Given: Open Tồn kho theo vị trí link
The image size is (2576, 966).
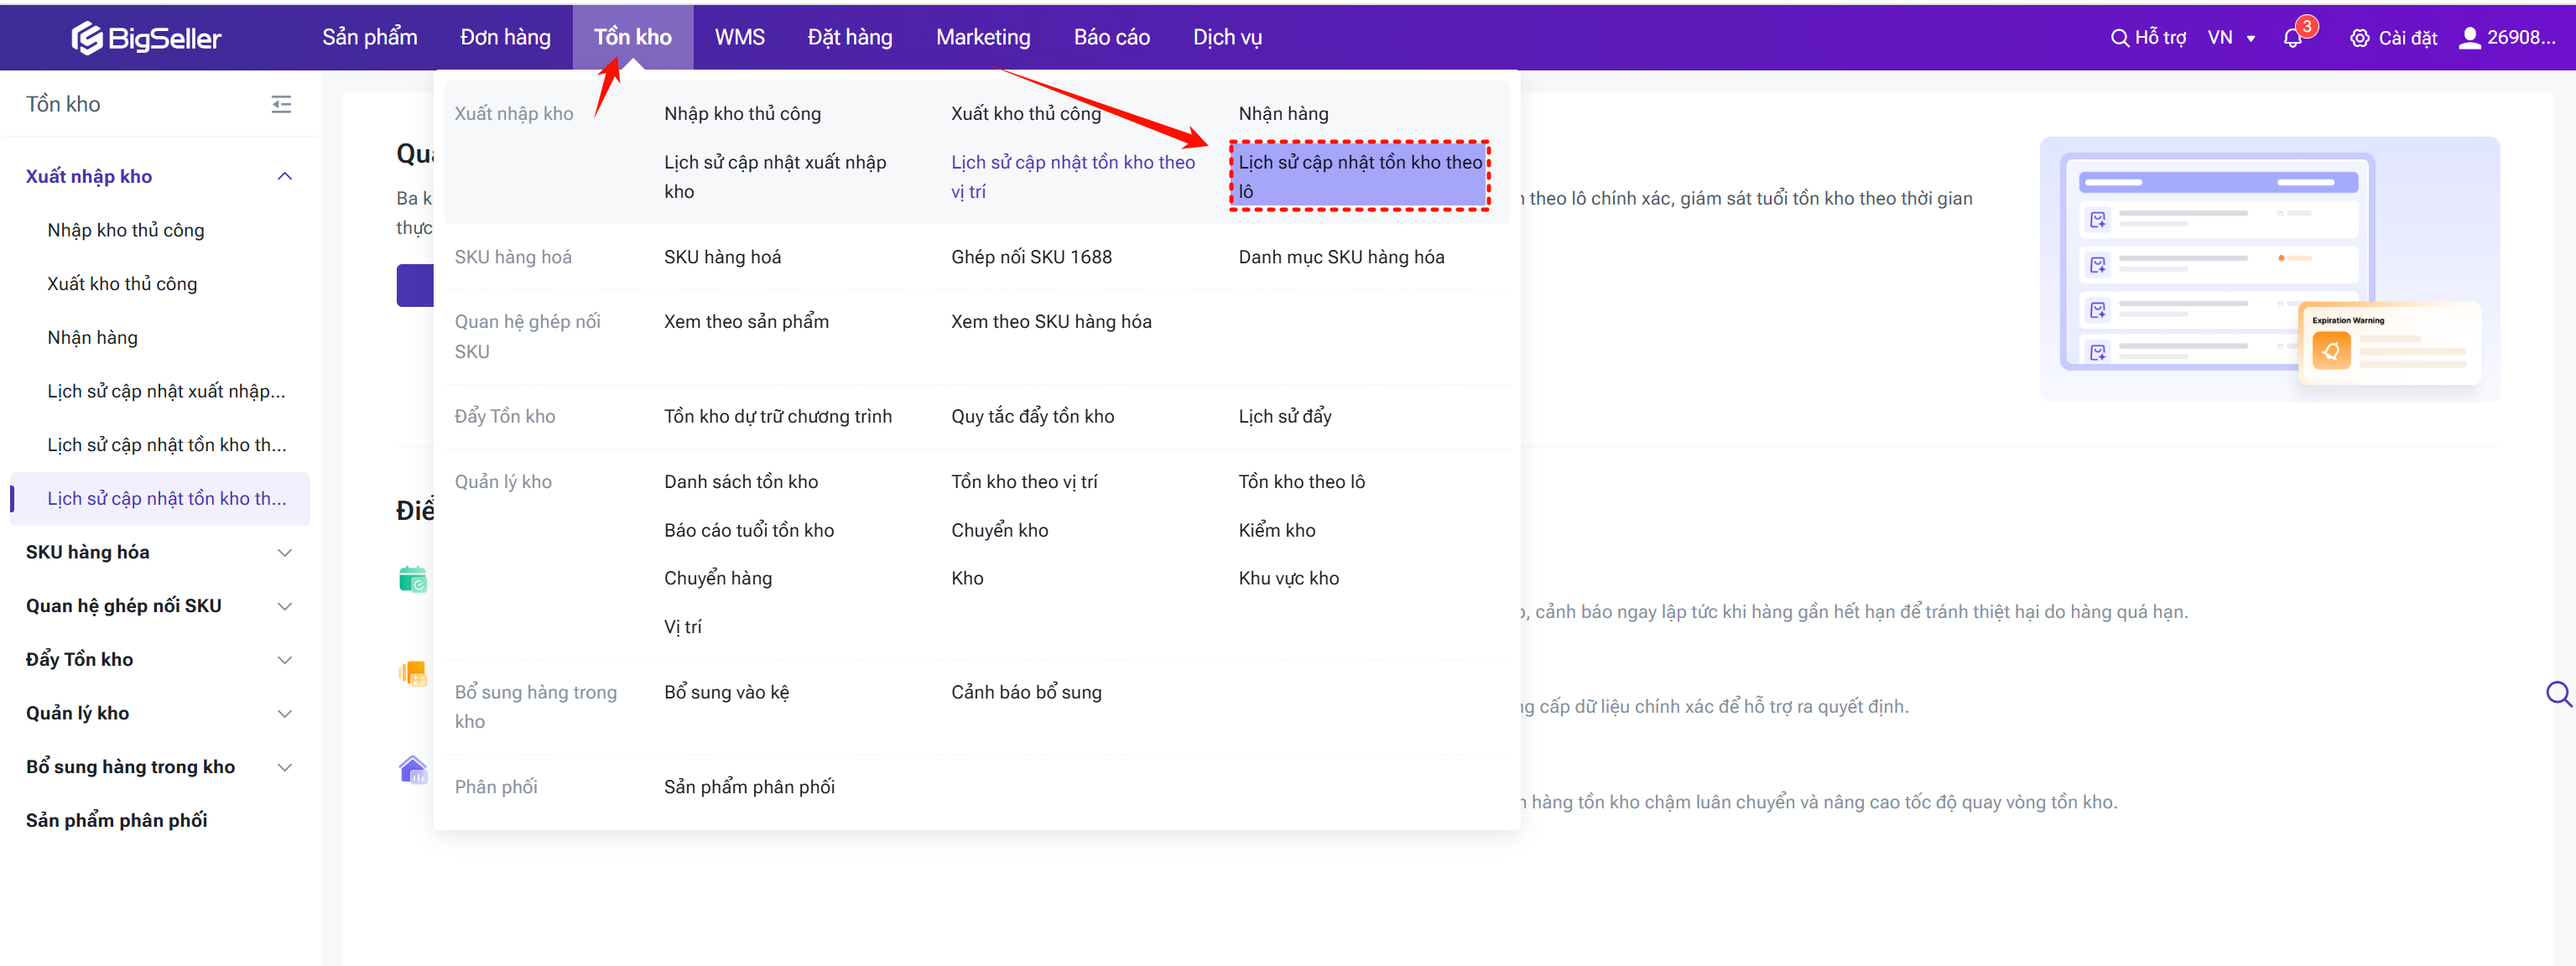Looking at the screenshot, I should [x=1024, y=482].
